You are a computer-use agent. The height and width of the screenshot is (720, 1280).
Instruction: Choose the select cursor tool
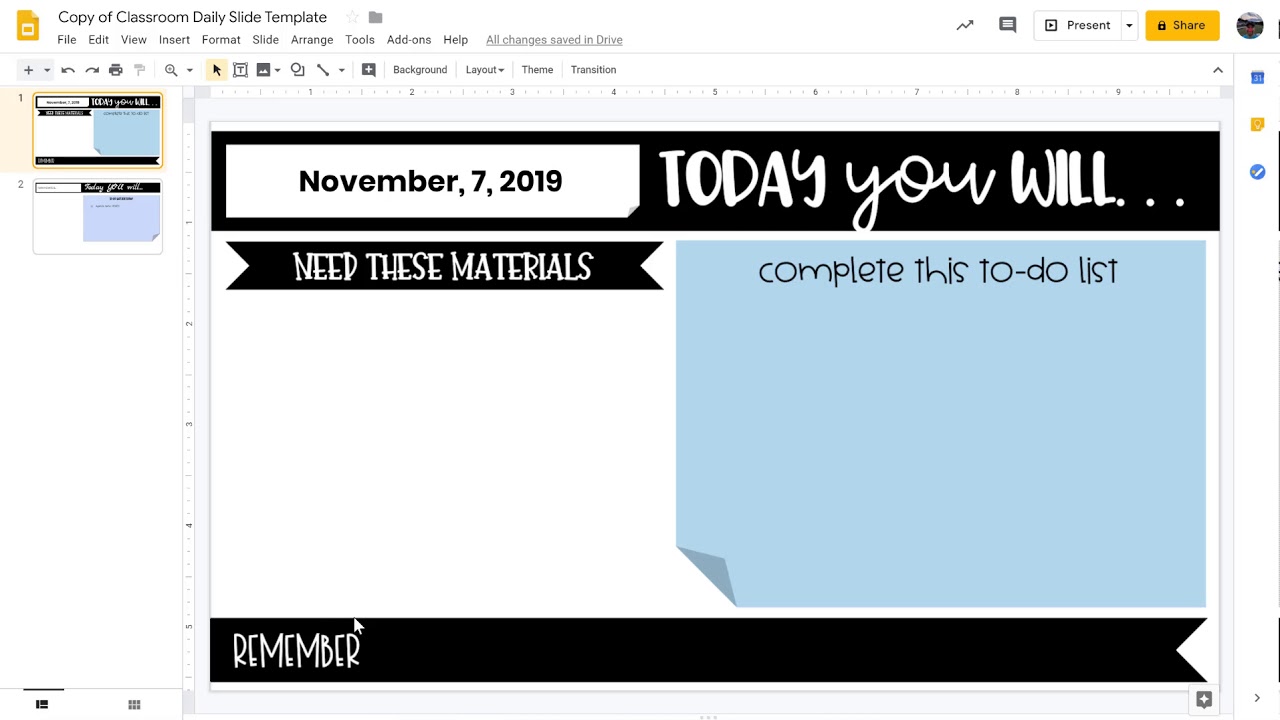[x=216, y=70]
